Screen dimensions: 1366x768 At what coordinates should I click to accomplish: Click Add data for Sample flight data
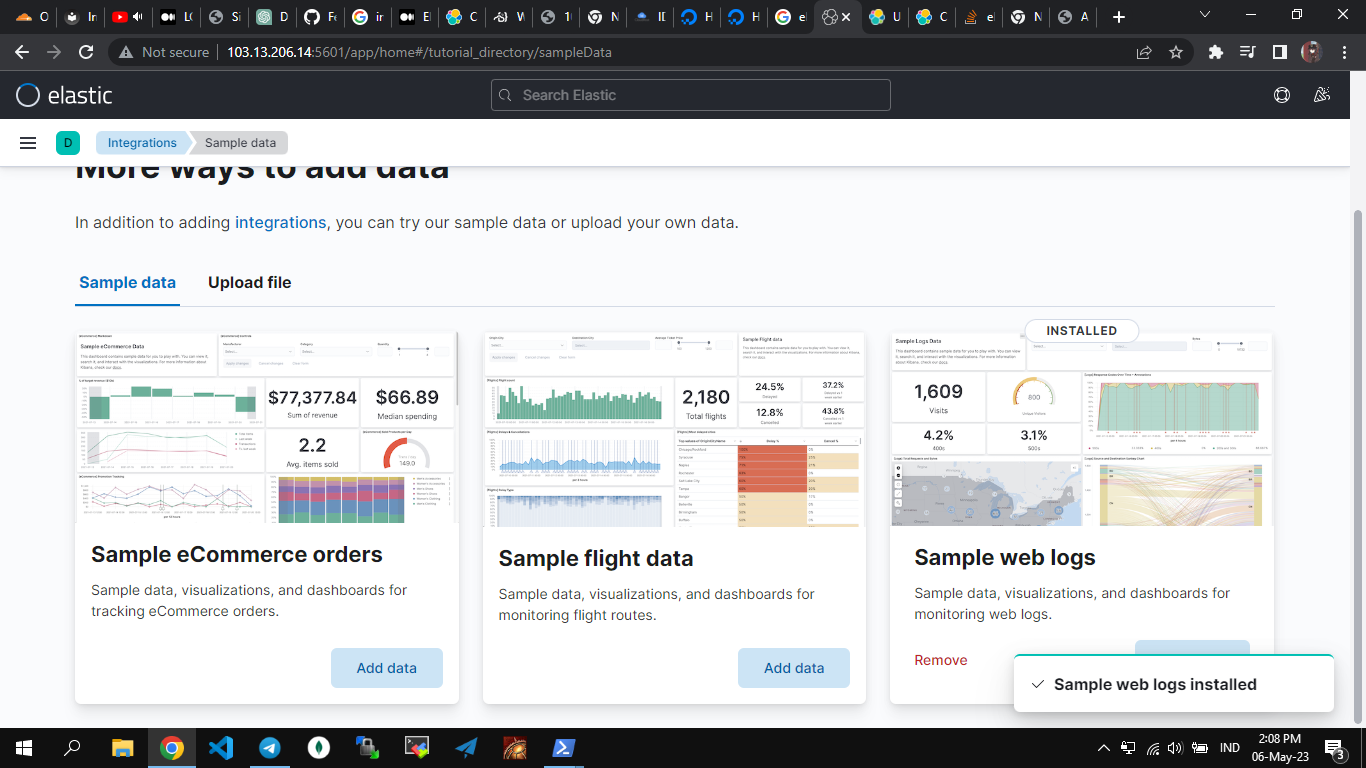pyautogui.click(x=794, y=668)
